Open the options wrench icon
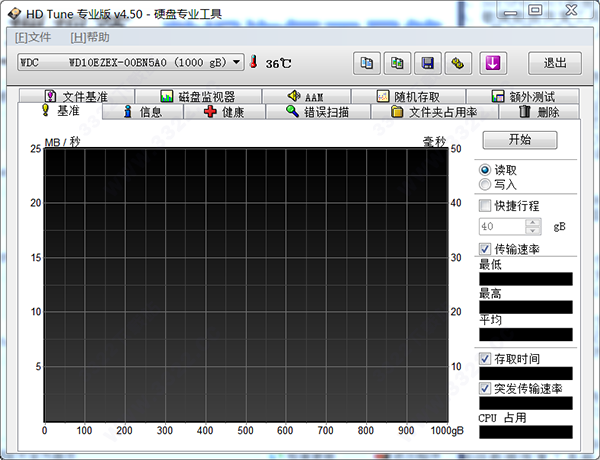The height and width of the screenshot is (460, 600). 456,63
